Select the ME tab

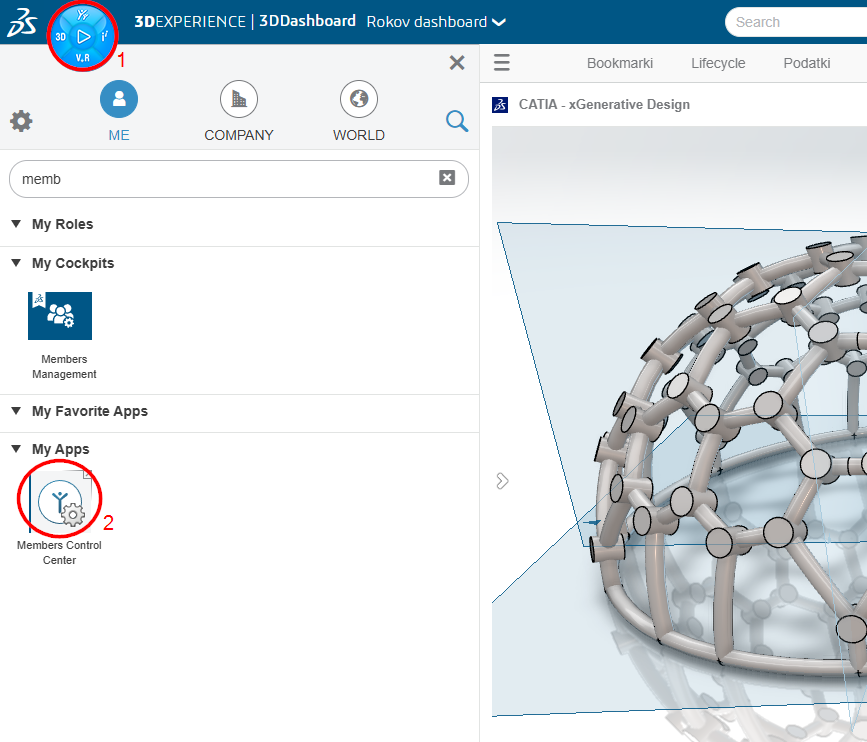(119, 111)
